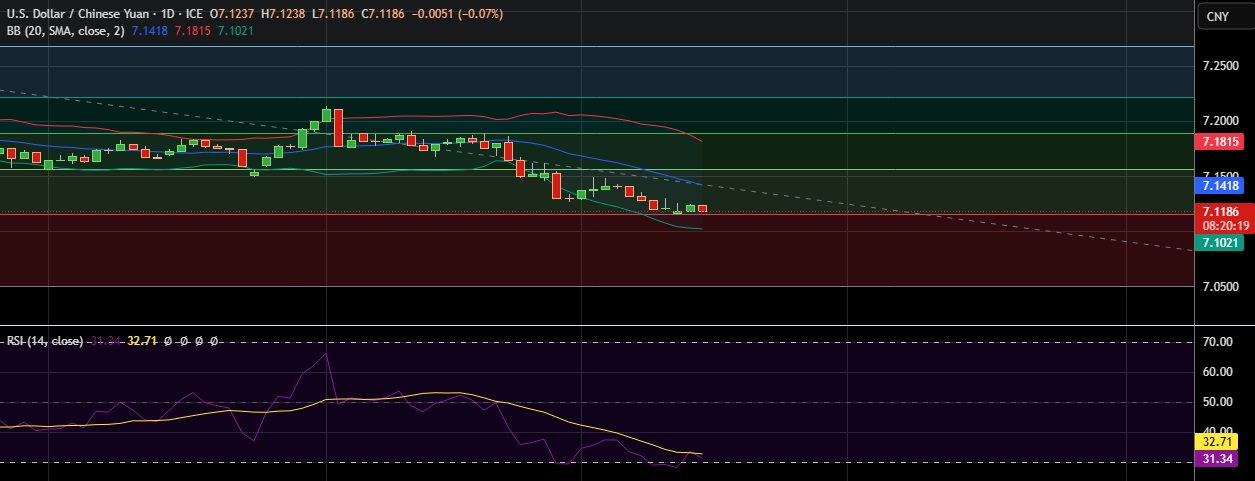The height and width of the screenshot is (481, 1255).
Task: Click the green 7.1021 value in BB legend
Action: click(x=236, y=31)
